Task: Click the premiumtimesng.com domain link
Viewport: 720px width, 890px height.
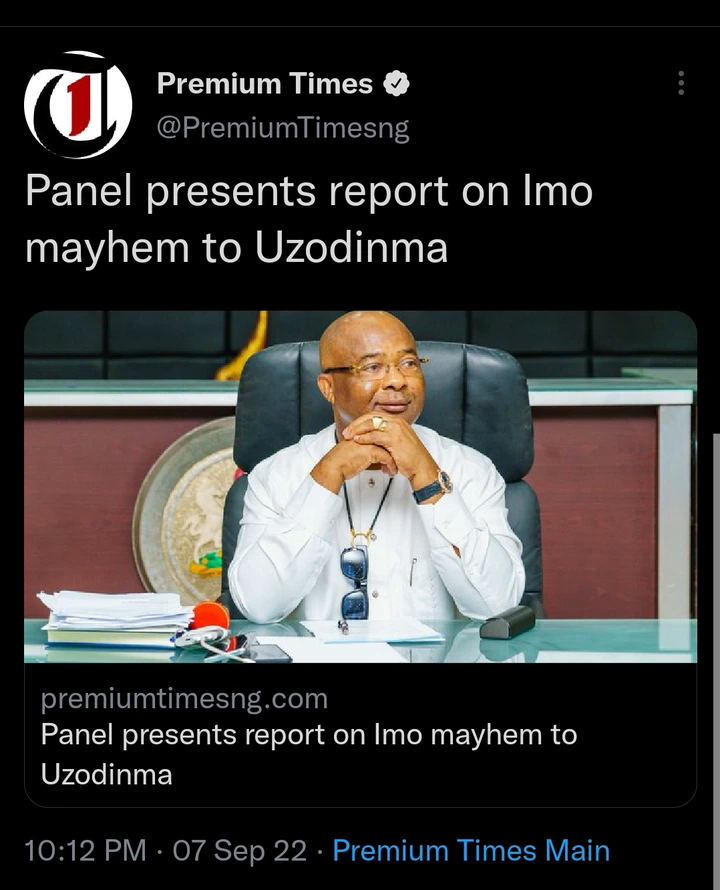Action: click(185, 699)
